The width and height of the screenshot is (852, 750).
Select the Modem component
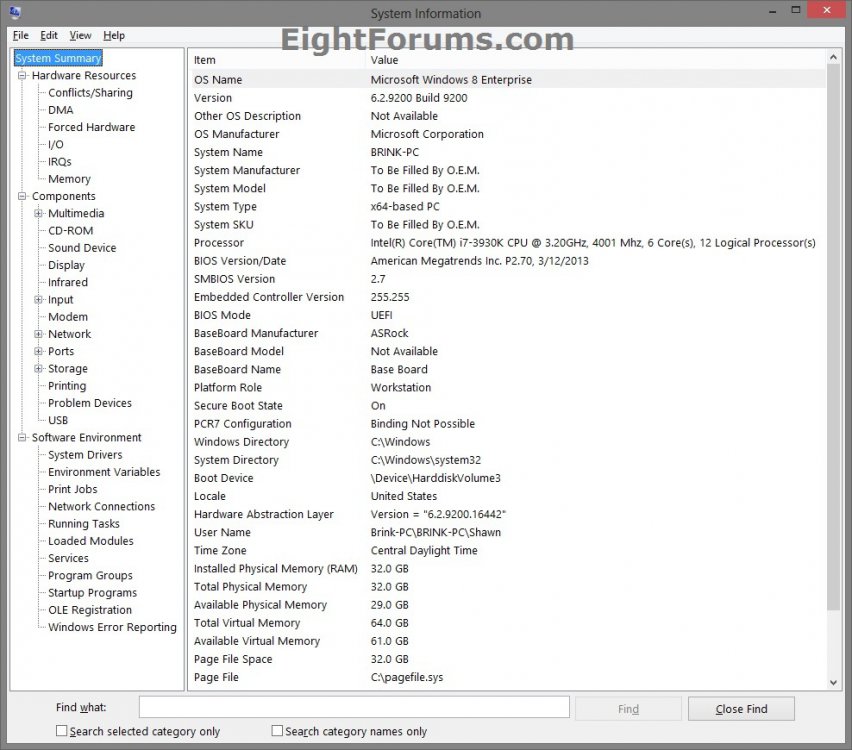[x=67, y=317]
